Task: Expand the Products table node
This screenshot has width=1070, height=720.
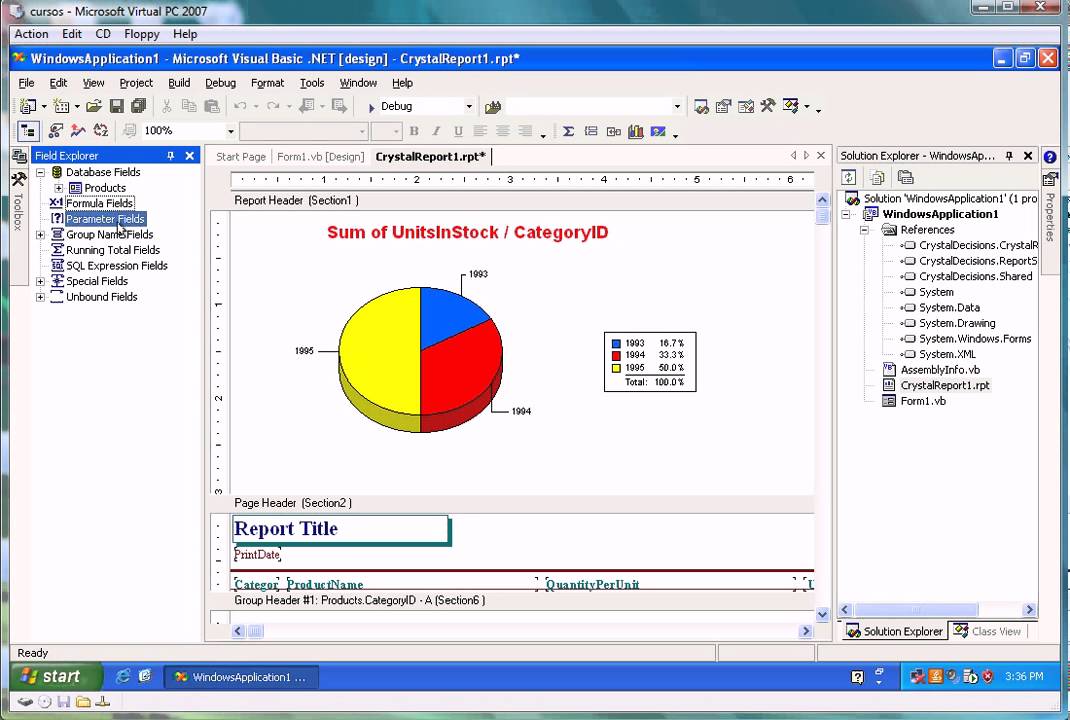Action: pyautogui.click(x=59, y=188)
